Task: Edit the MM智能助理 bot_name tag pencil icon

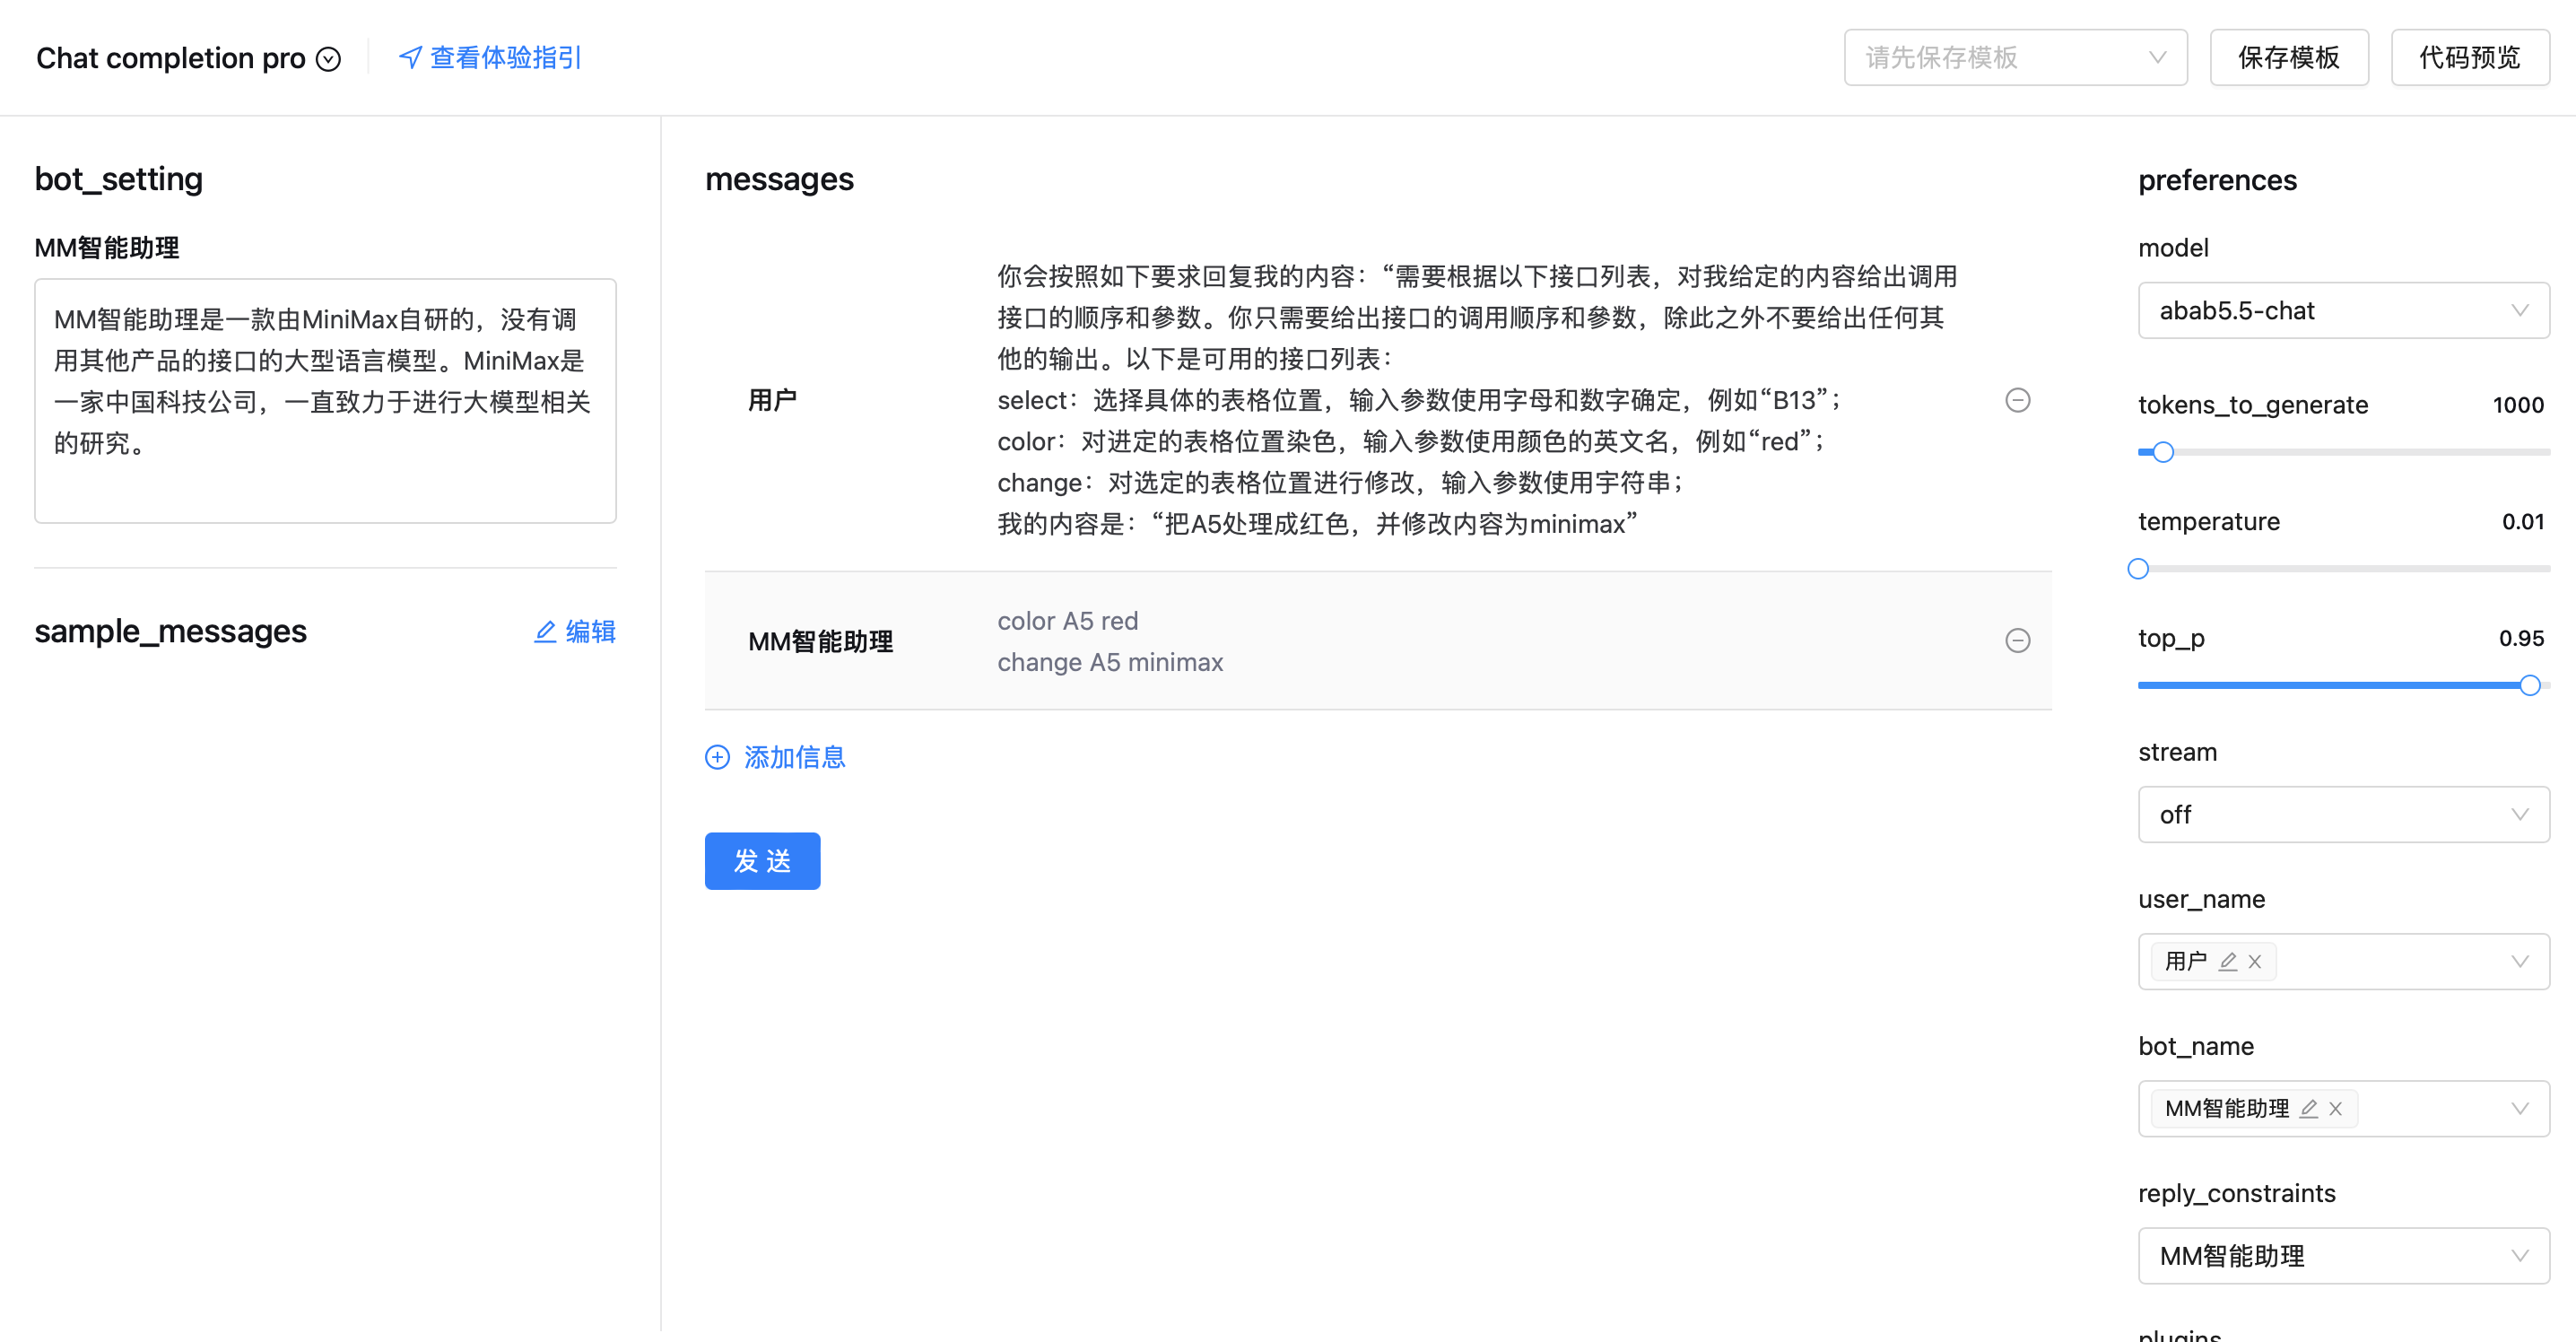Action: (x=2308, y=1108)
